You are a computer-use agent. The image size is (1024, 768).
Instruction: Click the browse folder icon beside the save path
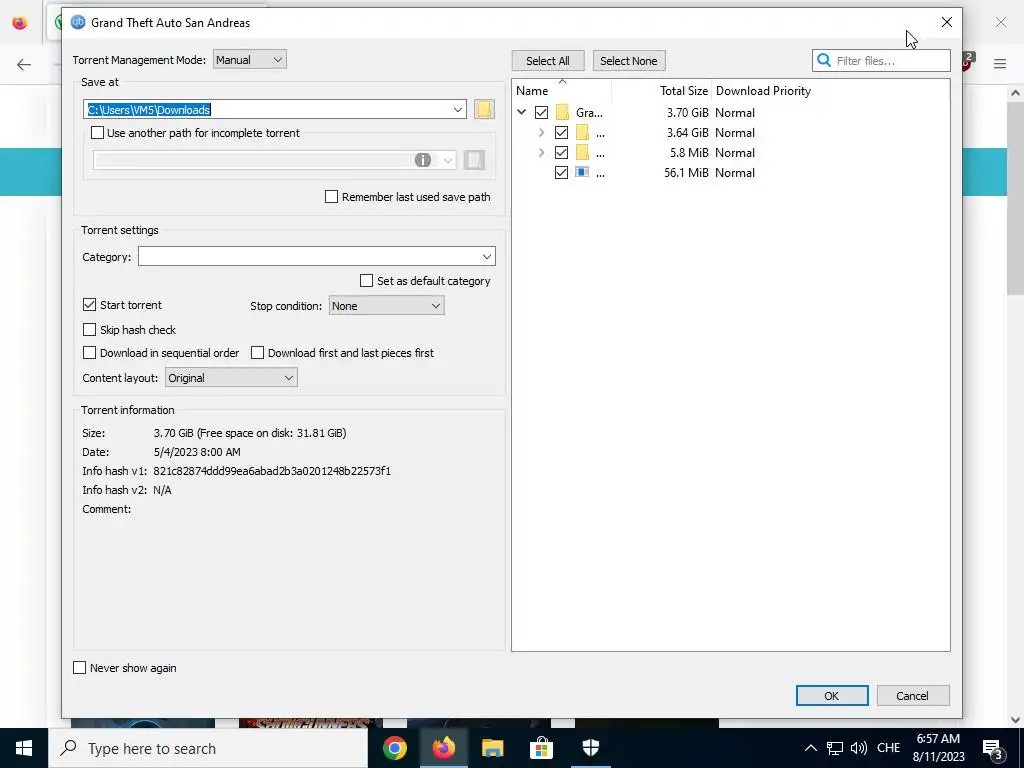484,109
